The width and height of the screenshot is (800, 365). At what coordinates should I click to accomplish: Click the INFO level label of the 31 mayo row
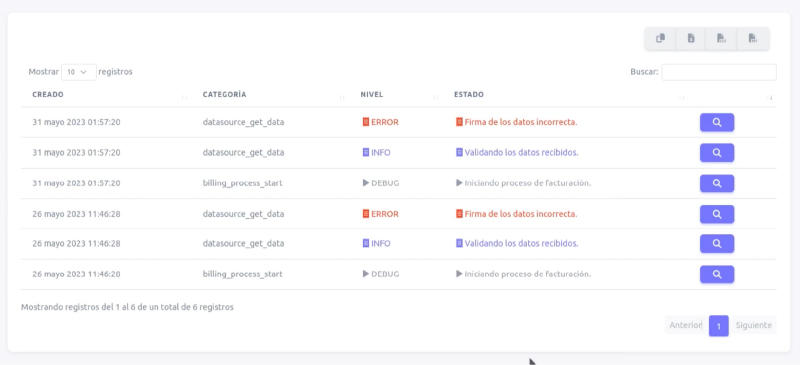point(377,153)
